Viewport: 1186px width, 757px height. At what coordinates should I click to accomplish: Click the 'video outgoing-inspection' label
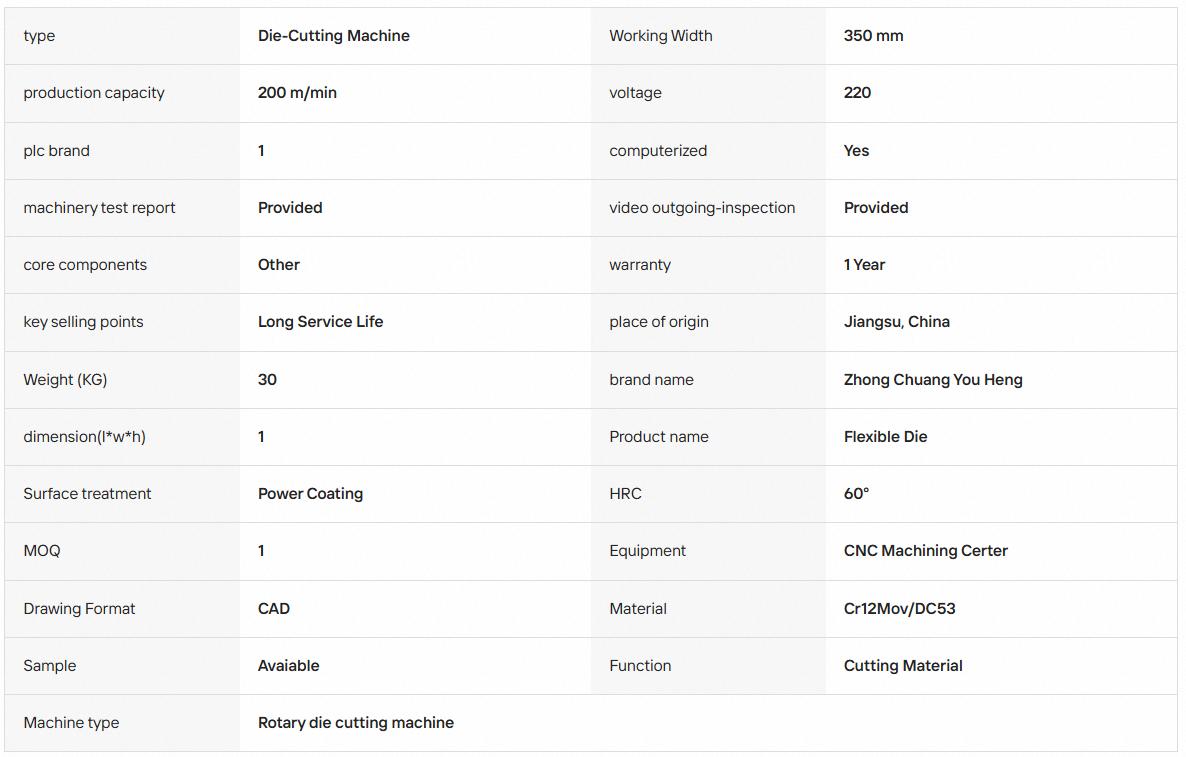pyautogui.click(x=702, y=207)
